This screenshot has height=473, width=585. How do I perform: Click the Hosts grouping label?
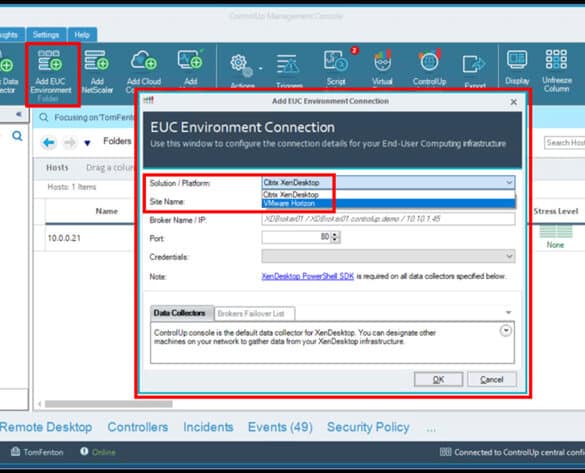click(x=57, y=167)
